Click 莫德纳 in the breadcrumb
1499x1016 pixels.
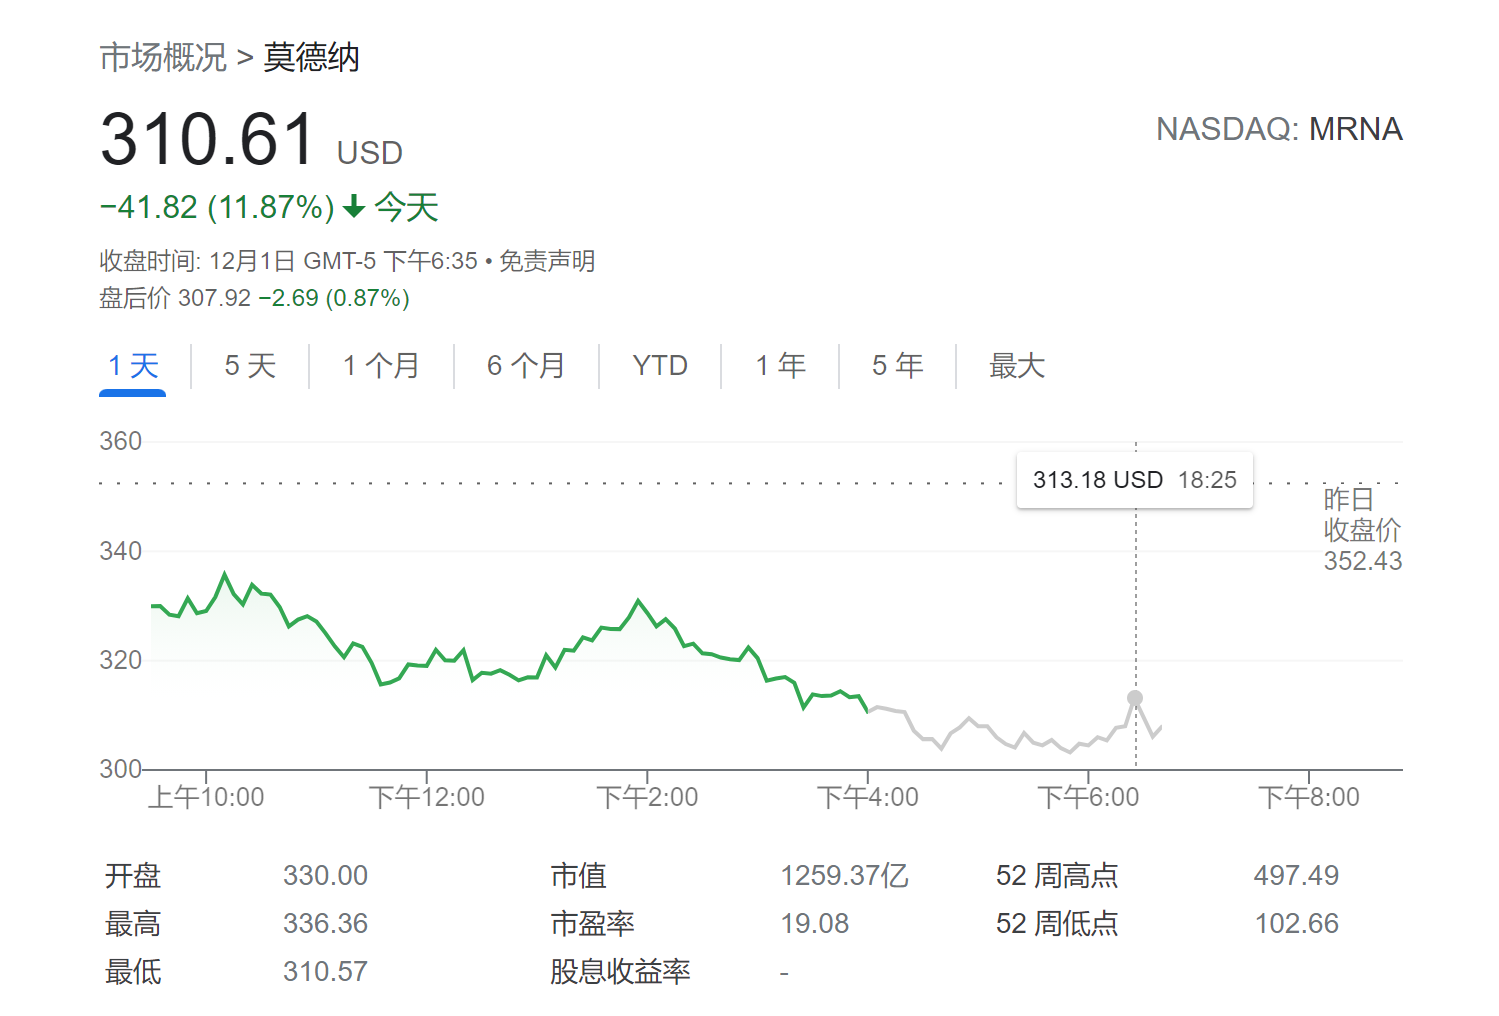point(311,58)
